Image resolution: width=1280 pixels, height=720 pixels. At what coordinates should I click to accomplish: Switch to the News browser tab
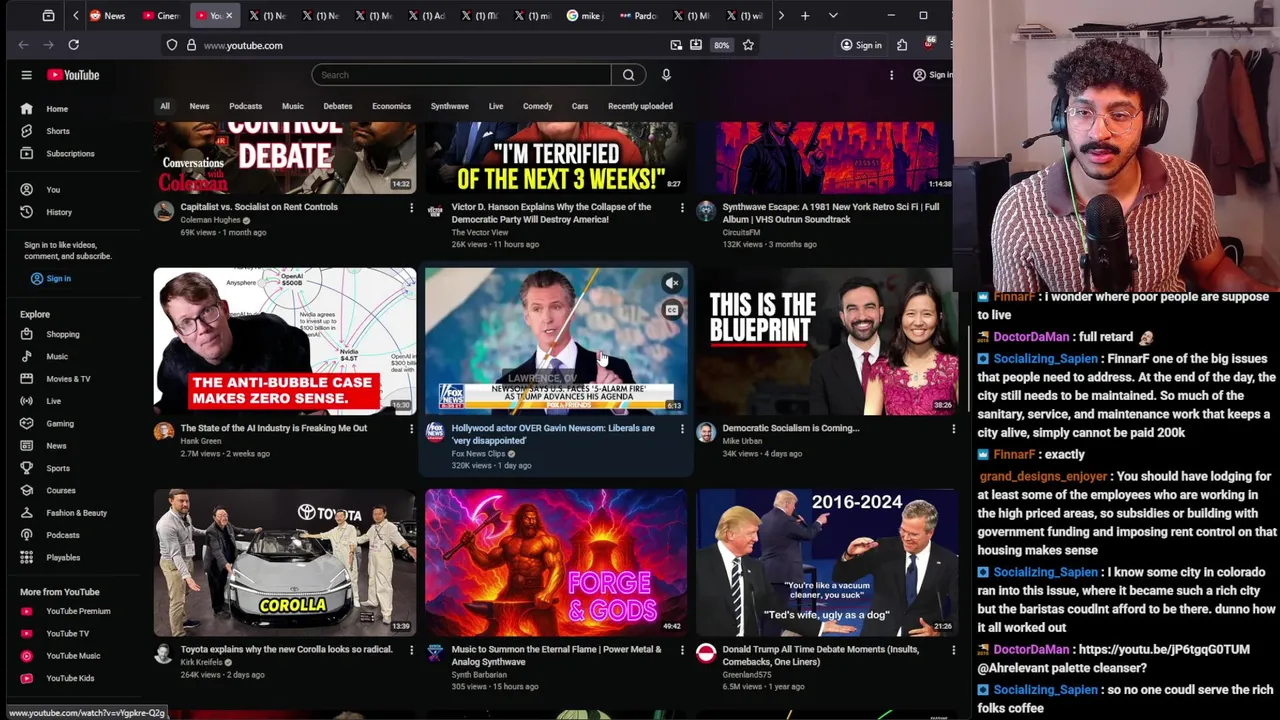click(107, 15)
